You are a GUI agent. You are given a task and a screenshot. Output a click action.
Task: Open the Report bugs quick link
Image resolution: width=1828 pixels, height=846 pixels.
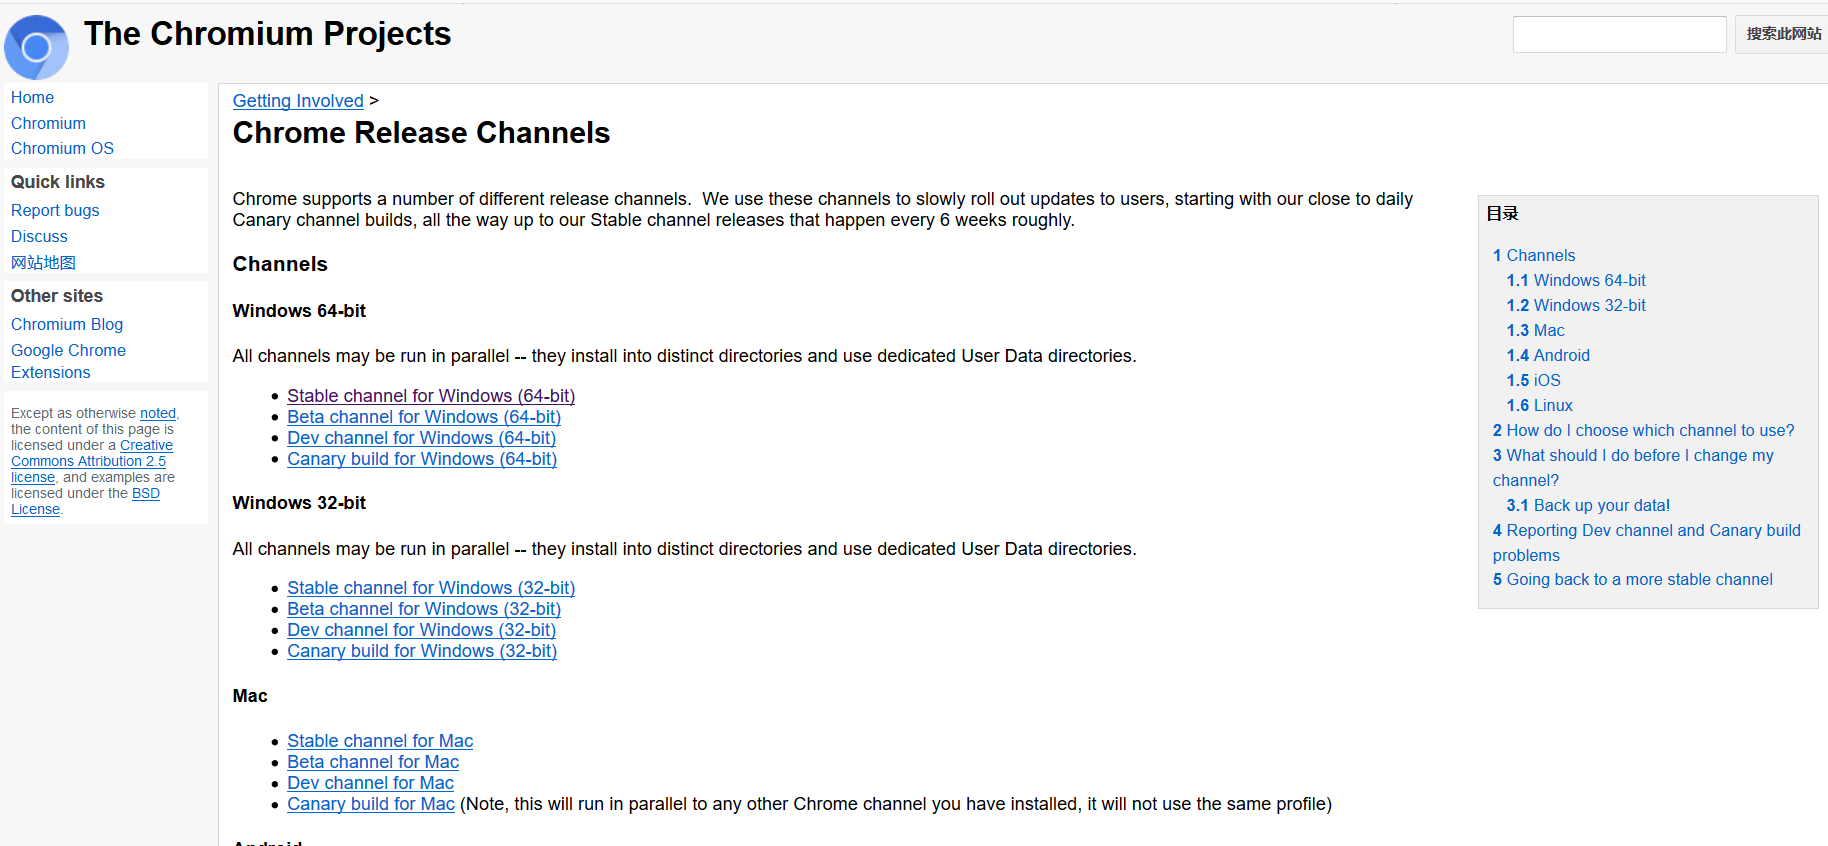[55, 210]
